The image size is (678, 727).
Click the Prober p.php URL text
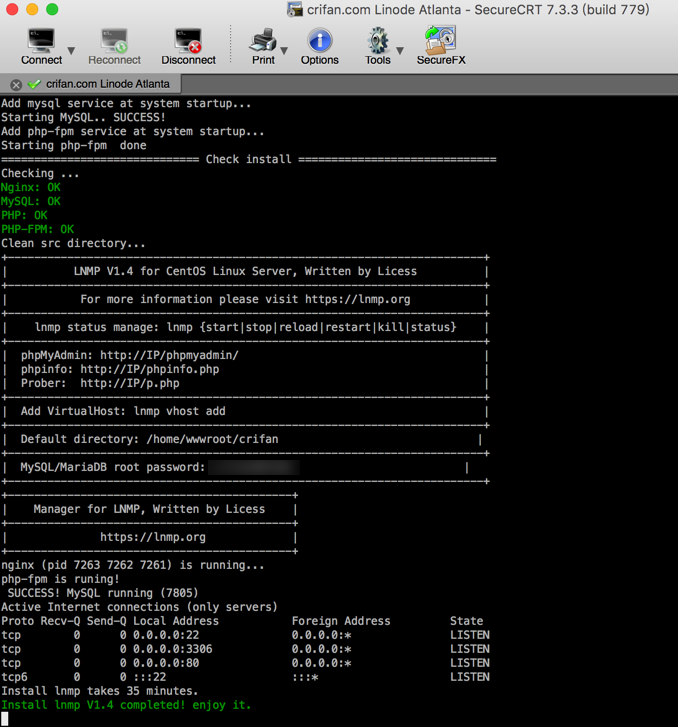point(130,383)
